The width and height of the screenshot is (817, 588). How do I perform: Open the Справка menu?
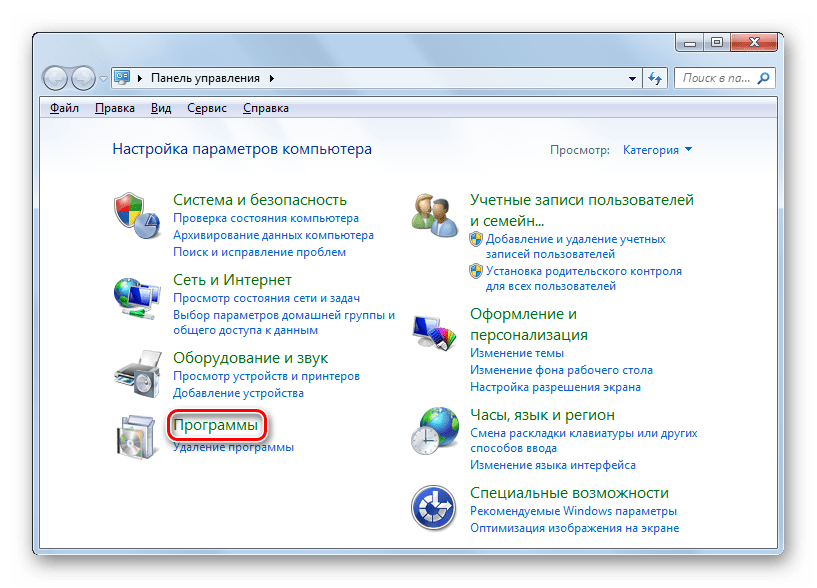[x=266, y=108]
